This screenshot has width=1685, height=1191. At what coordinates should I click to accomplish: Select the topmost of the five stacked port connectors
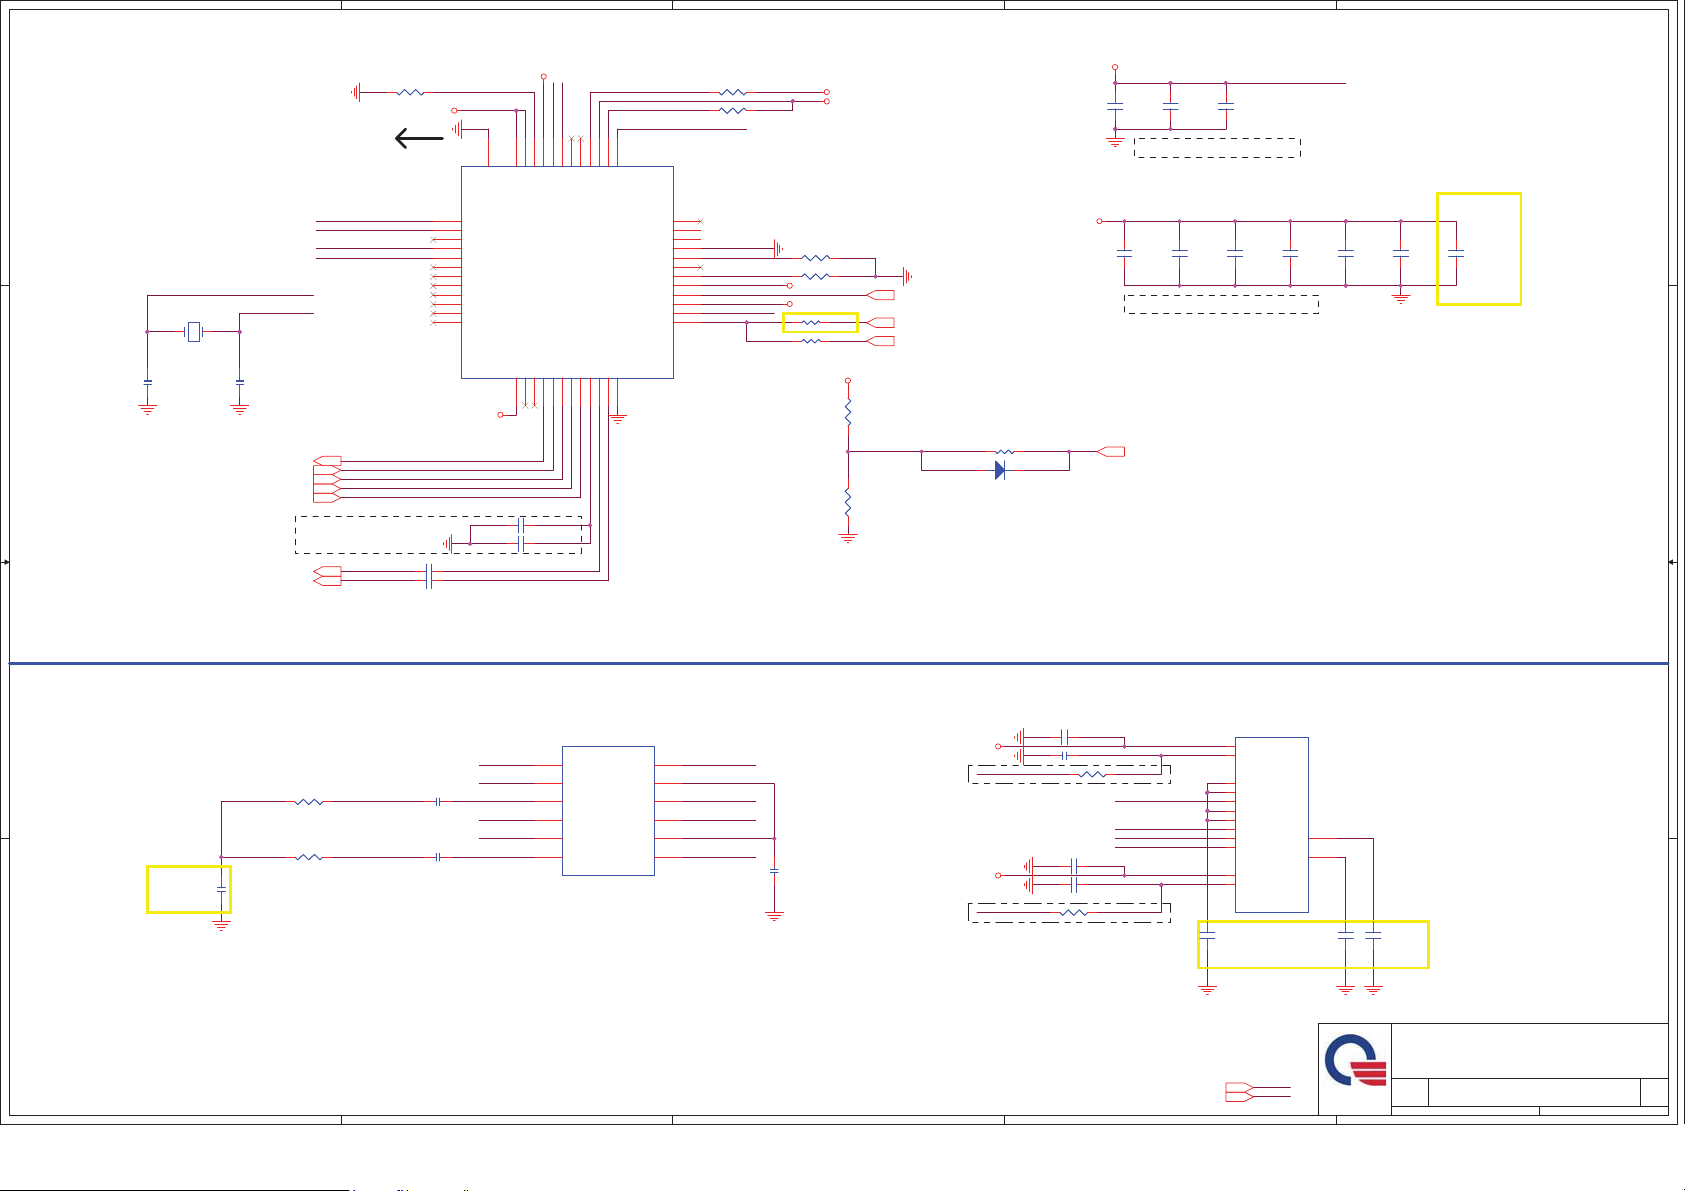tap(327, 461)
